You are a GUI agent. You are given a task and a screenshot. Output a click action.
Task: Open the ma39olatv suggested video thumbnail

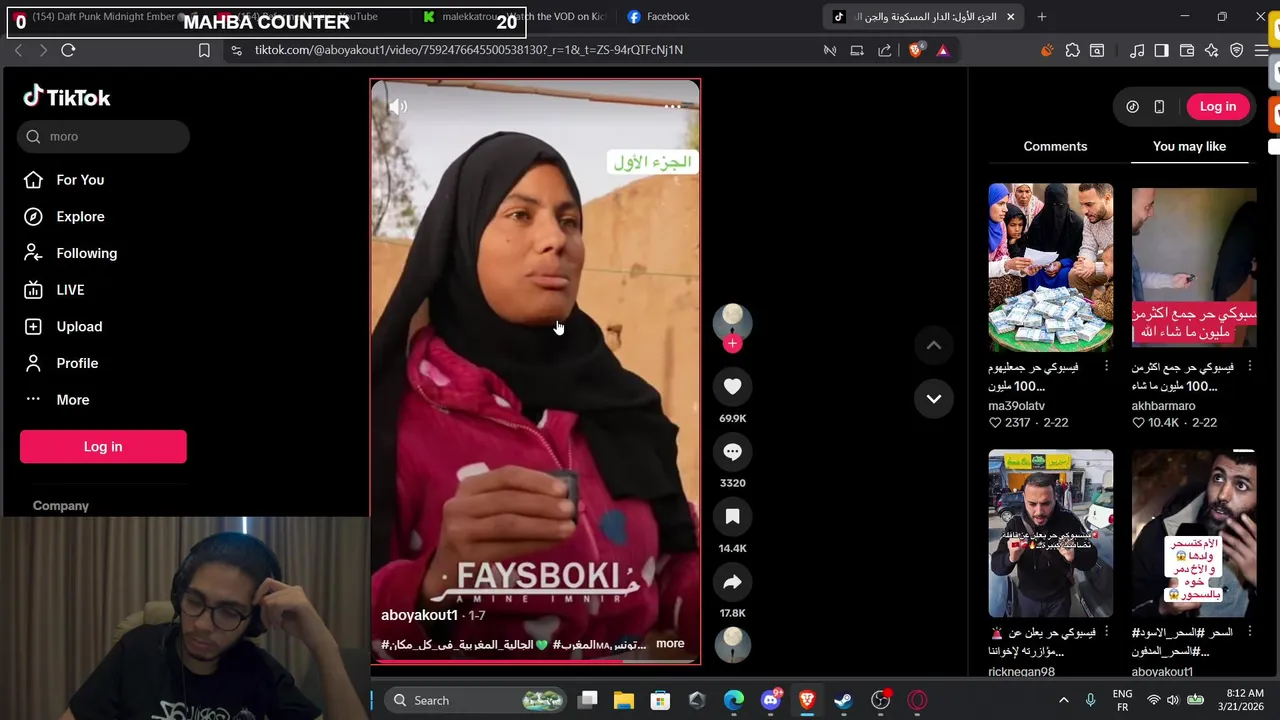pos(1050,267)
